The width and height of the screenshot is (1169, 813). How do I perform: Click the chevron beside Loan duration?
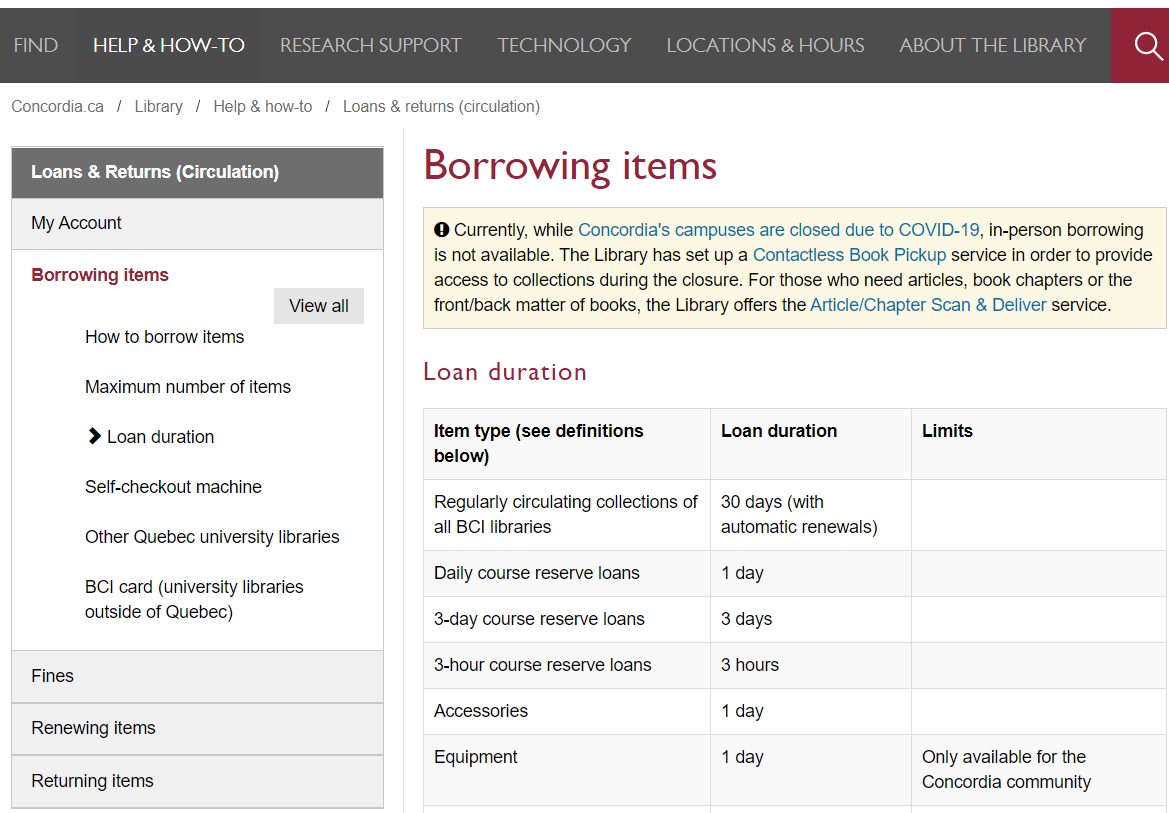point(94,436)
